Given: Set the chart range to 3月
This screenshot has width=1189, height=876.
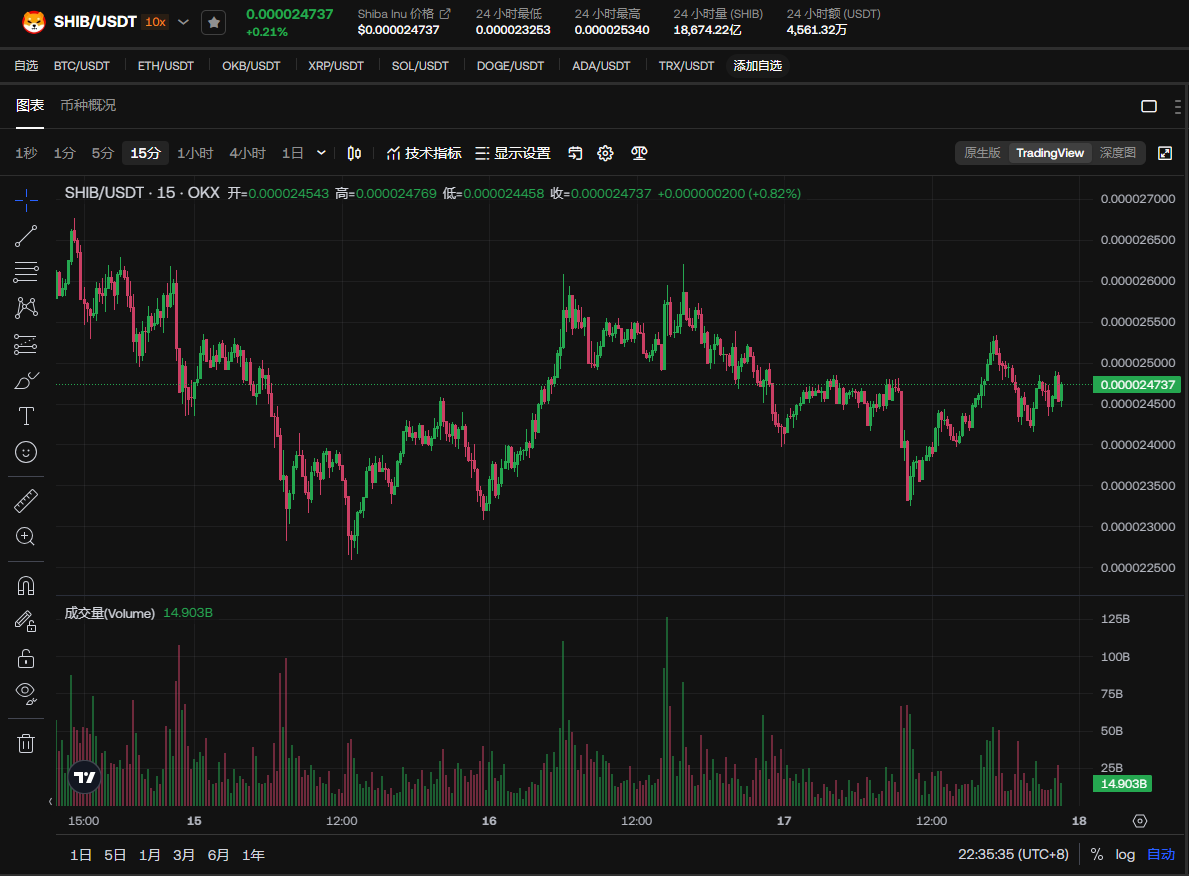Looking at the screenshot, I should click(x=184, y=855).
